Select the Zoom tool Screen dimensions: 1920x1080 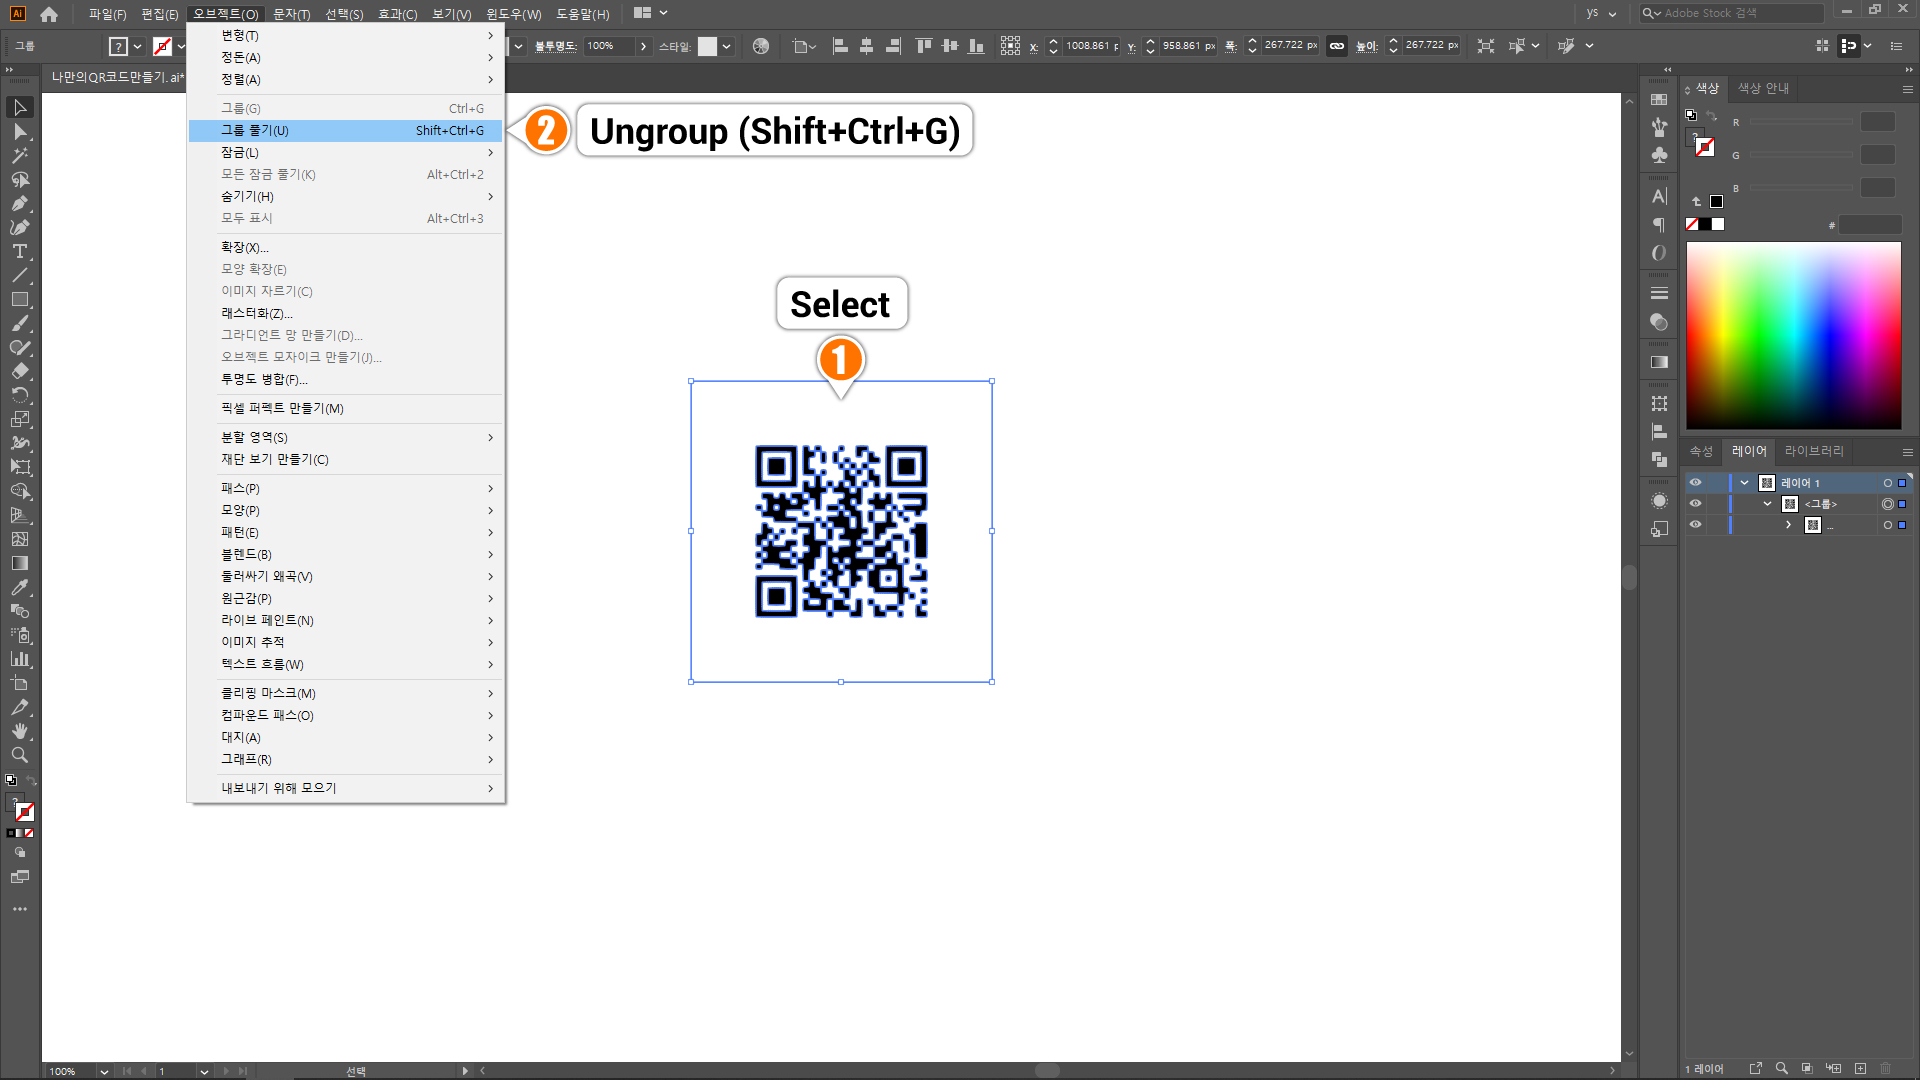(x=20, y=755)
